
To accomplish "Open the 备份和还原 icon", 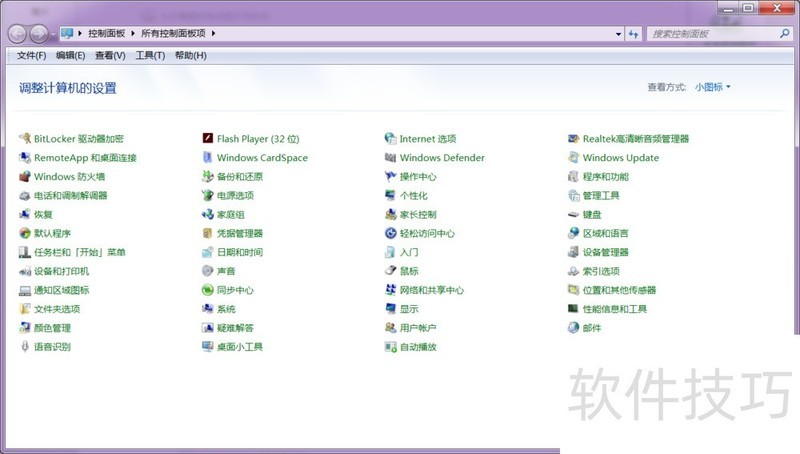I will tap(208, 176).
